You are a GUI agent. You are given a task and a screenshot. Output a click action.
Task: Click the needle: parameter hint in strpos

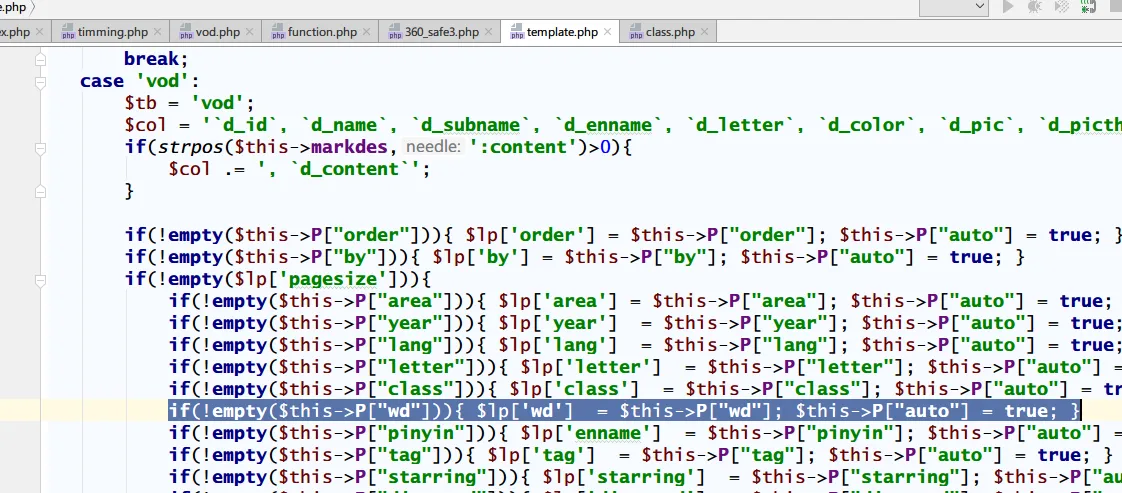click(x=433, y=147)
